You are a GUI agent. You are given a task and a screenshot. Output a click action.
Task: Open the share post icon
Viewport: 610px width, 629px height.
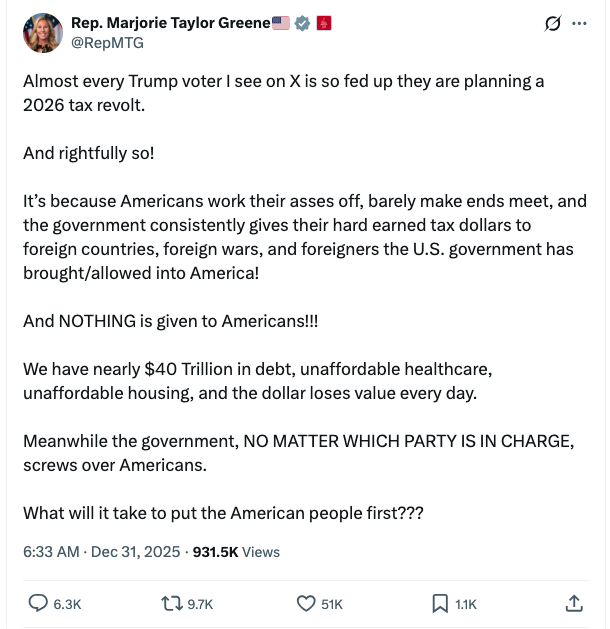[x=574, y=603]
